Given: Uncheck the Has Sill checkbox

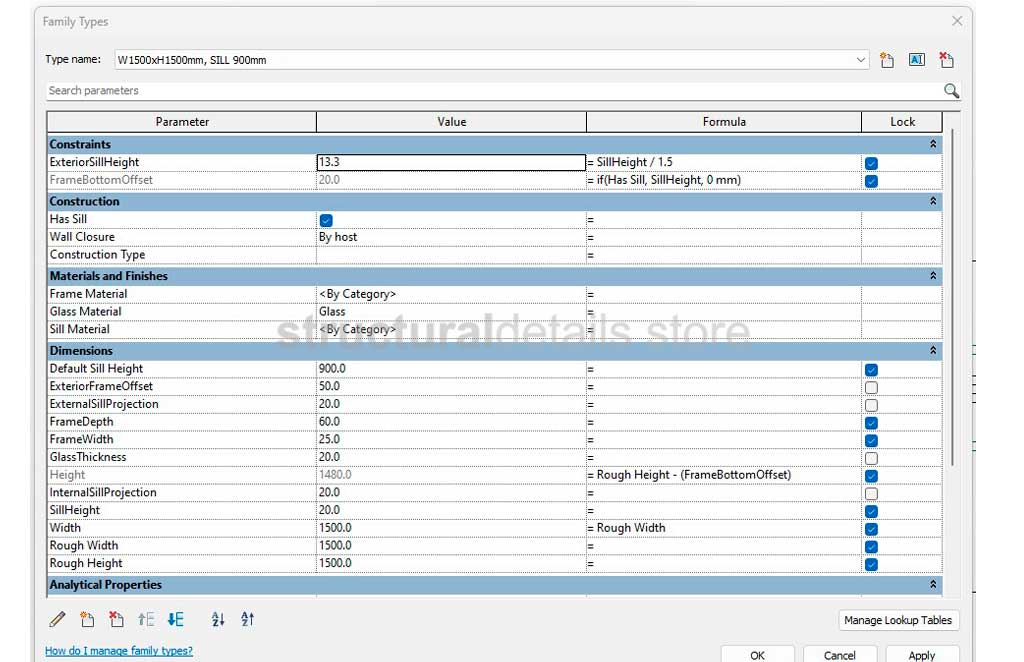Looking at the screenshot, I should coord(326,220).
